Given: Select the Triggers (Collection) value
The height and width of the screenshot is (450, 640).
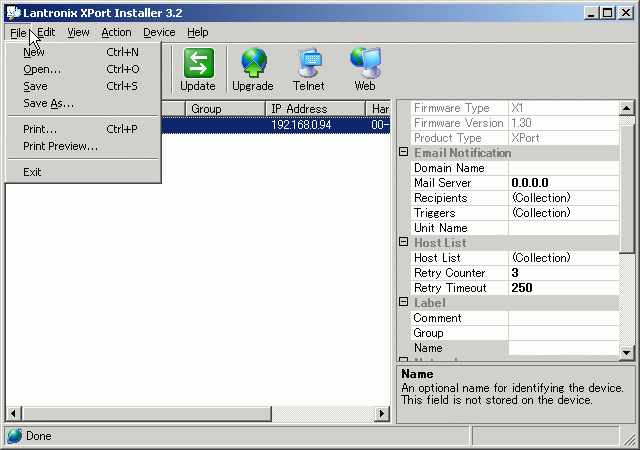Looking at the screenshot, I should [564, 213].
